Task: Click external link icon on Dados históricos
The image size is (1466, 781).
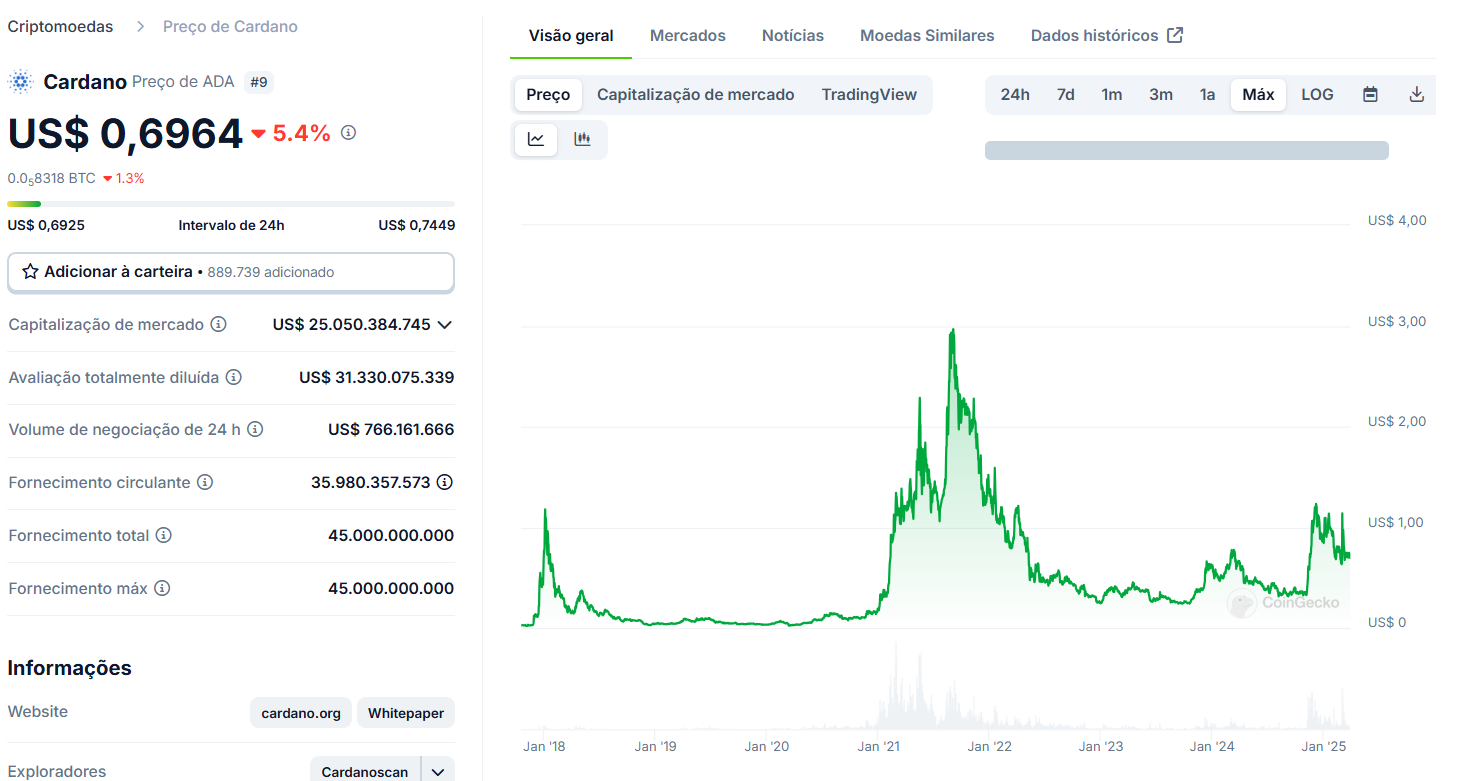Action: coord(1176,35)
